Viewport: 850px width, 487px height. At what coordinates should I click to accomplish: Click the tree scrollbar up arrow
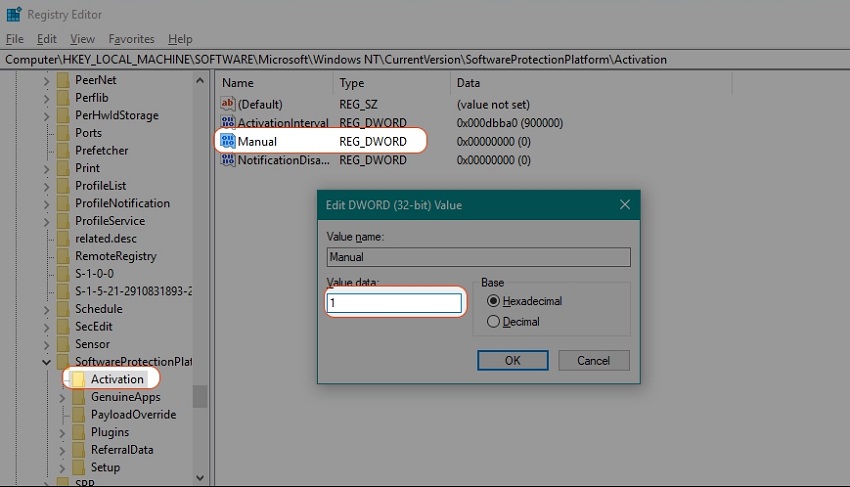pyautogui.click(x=200, y=80)
